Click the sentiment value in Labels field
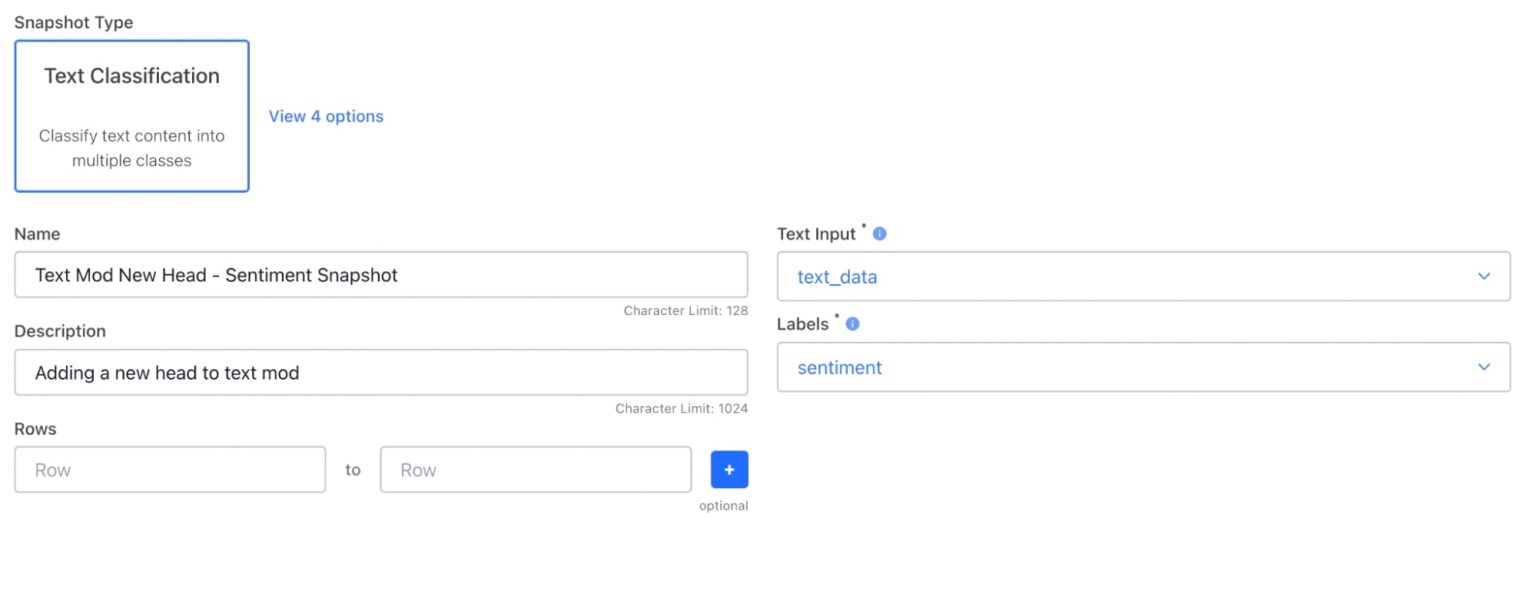Viewport: 1536px width, 591px height. click(839, 367)
